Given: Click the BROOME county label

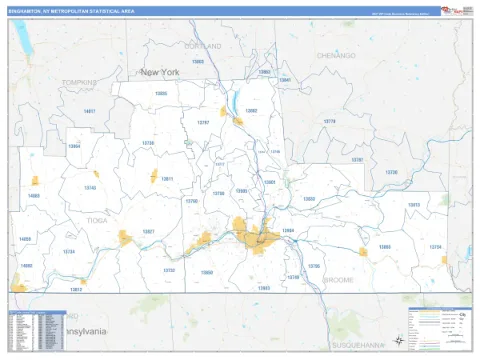Looking at the screenshot, I should coord(338,280).
